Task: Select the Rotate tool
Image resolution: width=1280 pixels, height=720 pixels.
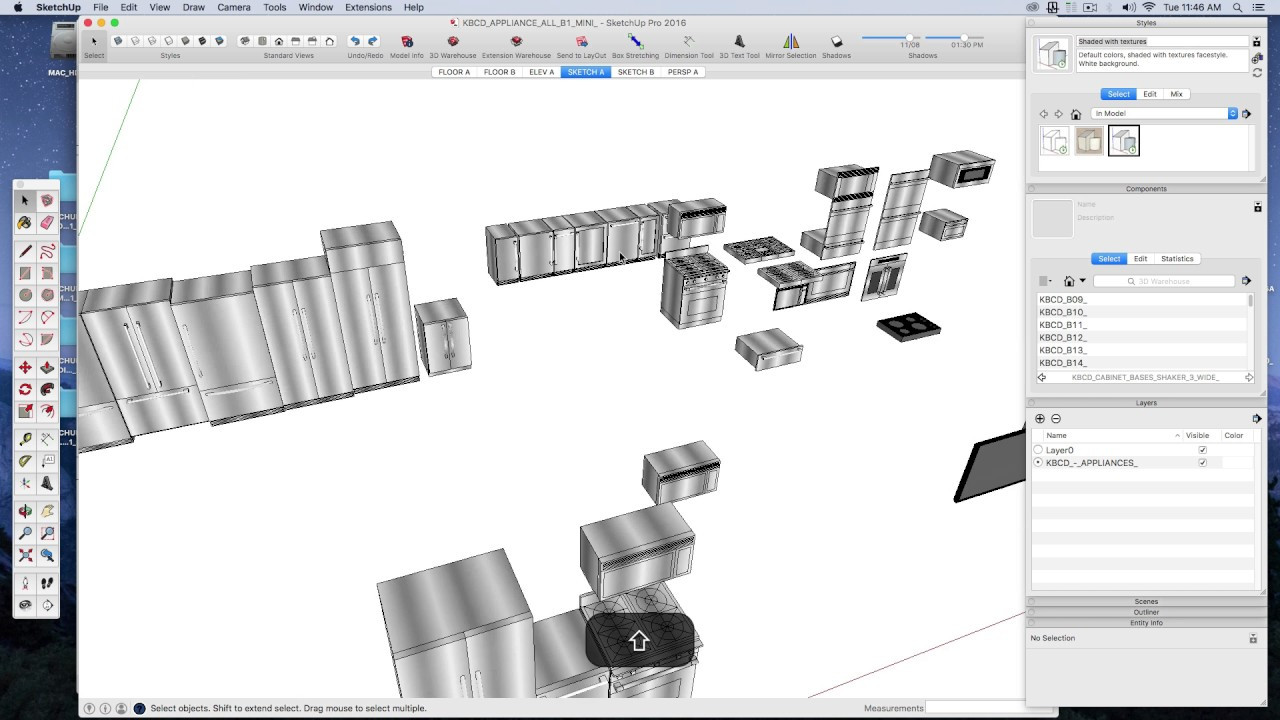Action: [x=25, y=390]
